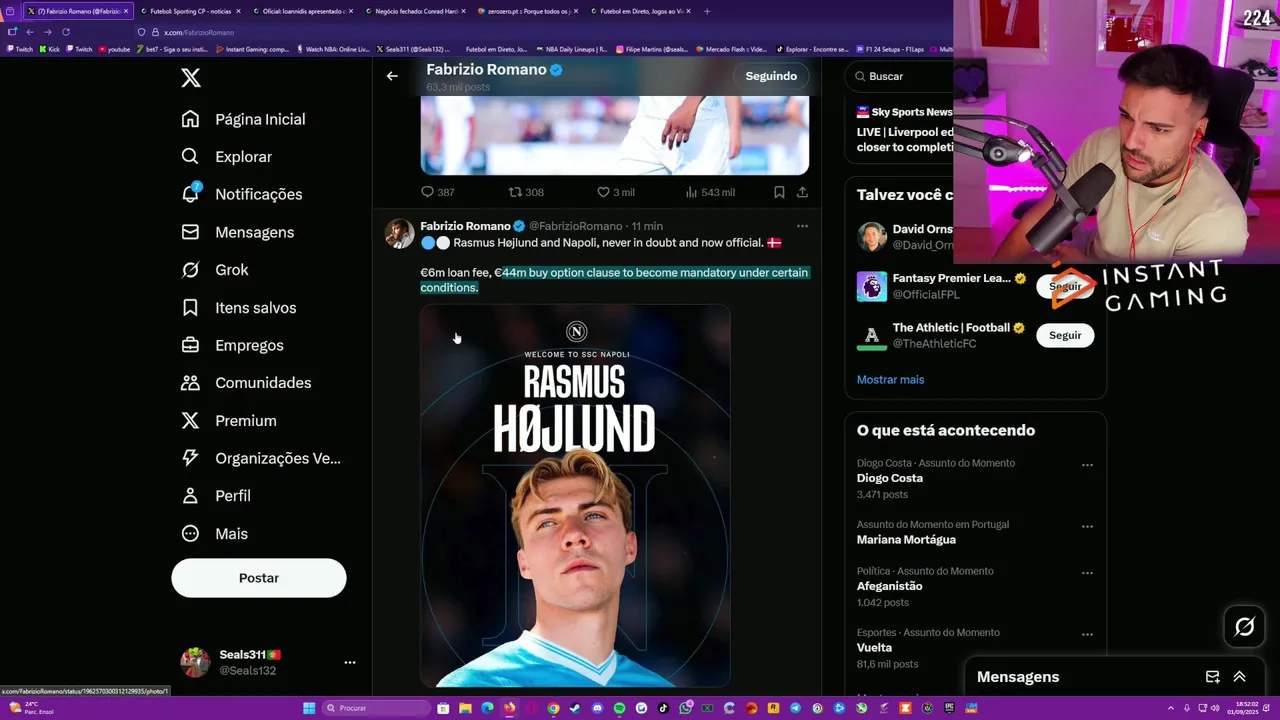Image resolution: width=1280 pixels, height=720 pixels.
Task: Open Perfil from the sidebar
Action: click(x=215, y=496)
